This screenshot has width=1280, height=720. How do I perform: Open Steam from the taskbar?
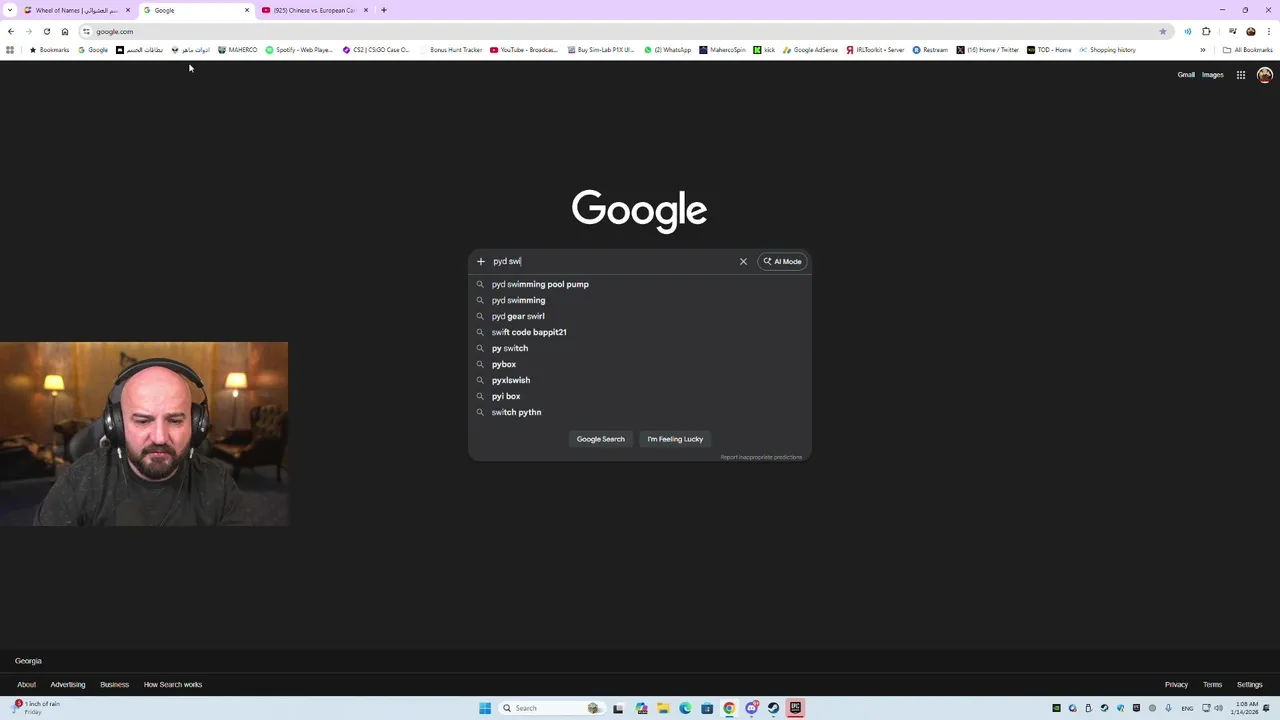[x=773, y=708]
